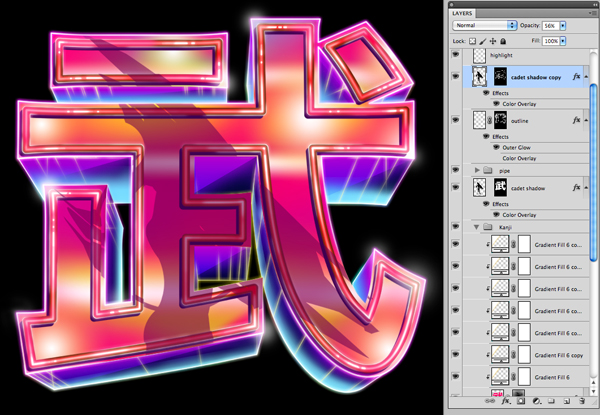Hide the Kanji group

(455, 226)
